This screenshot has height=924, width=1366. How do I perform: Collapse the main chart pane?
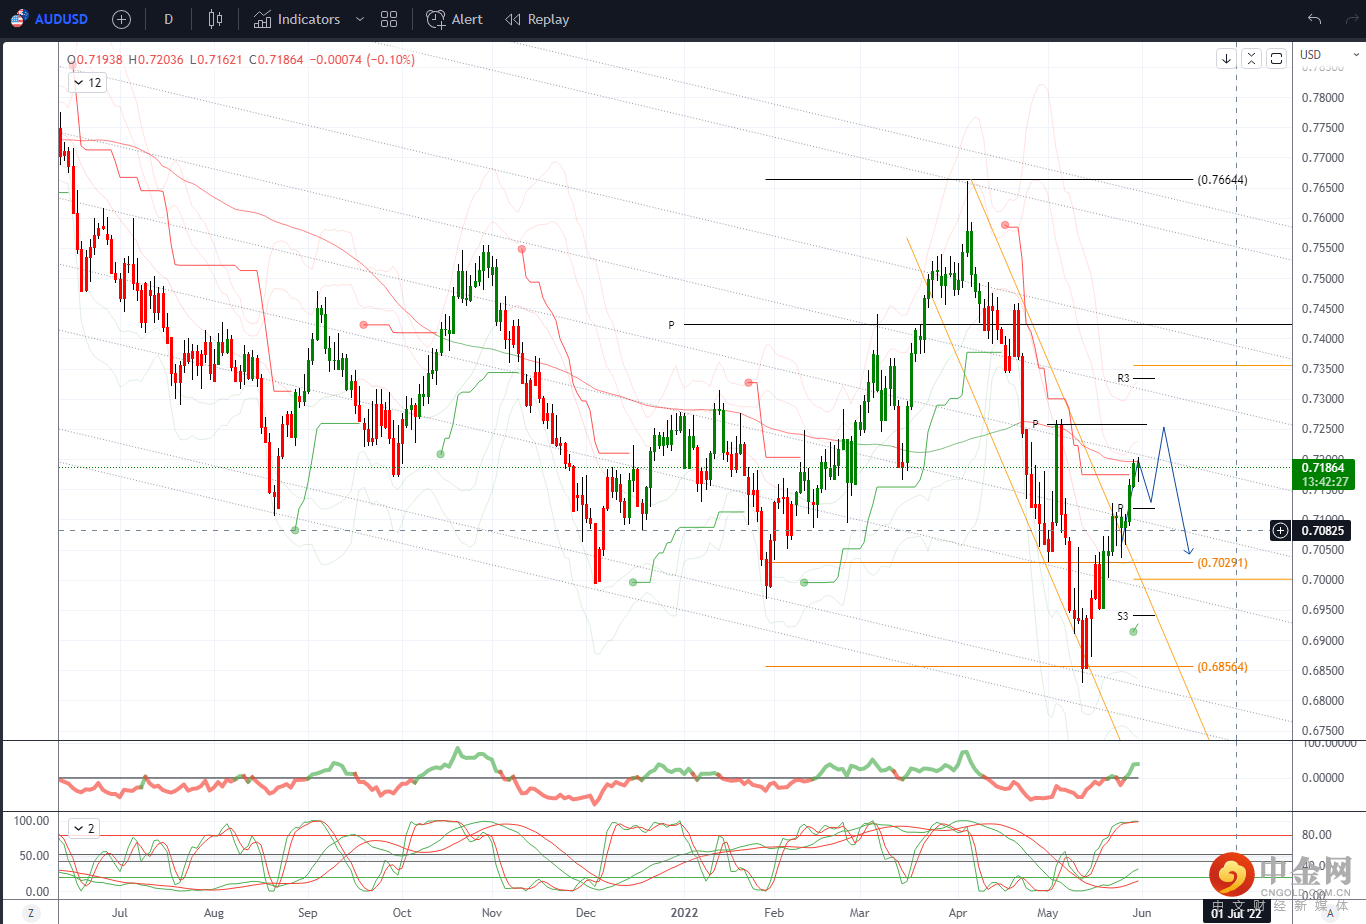pos(1251,59)
